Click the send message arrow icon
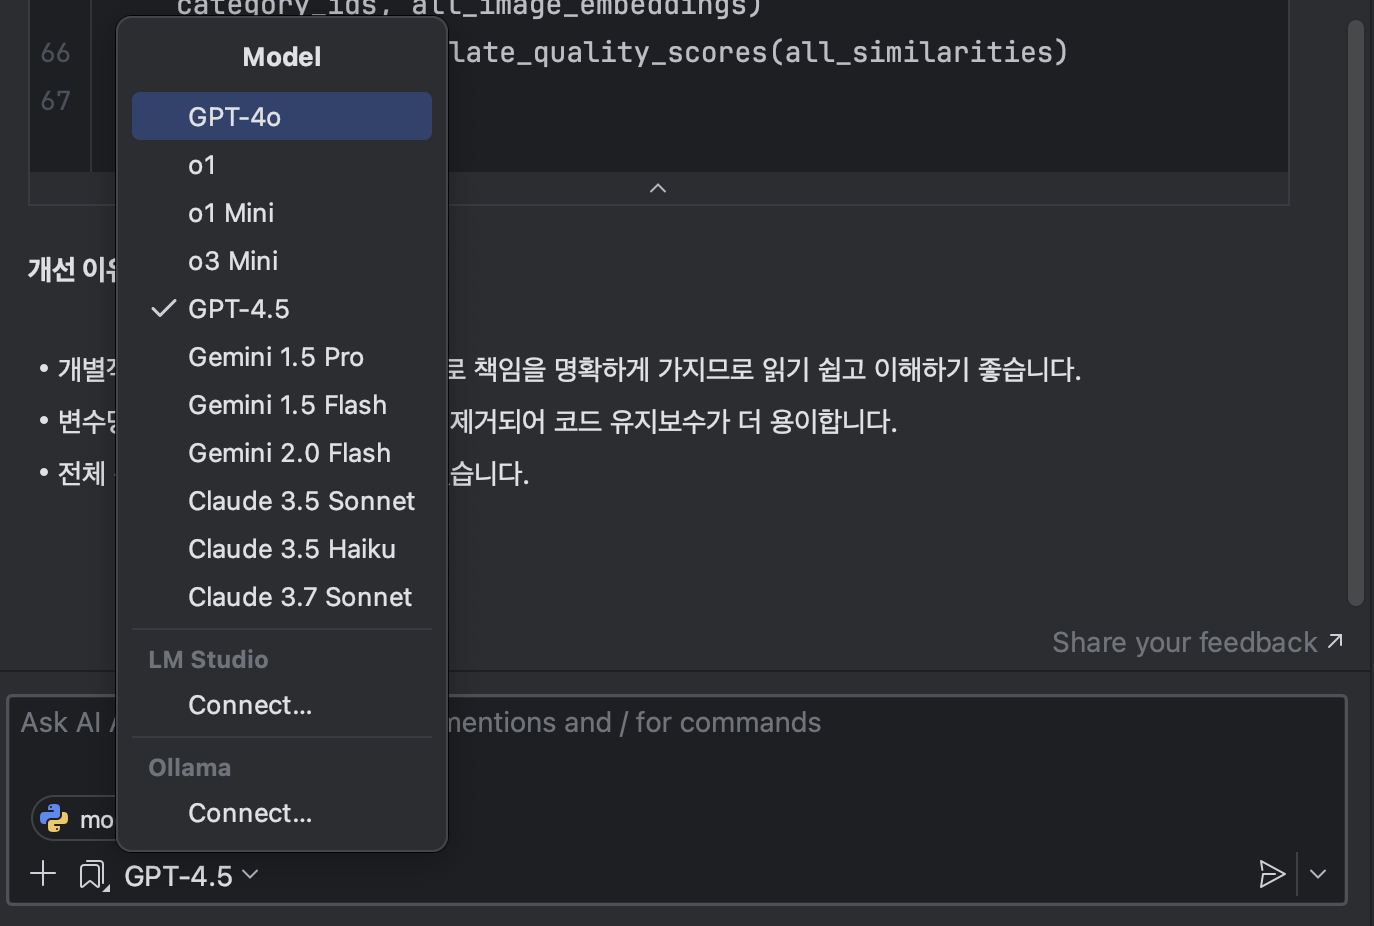The height and width of the screenshot is (926, 1374). tap(1271, 874)
